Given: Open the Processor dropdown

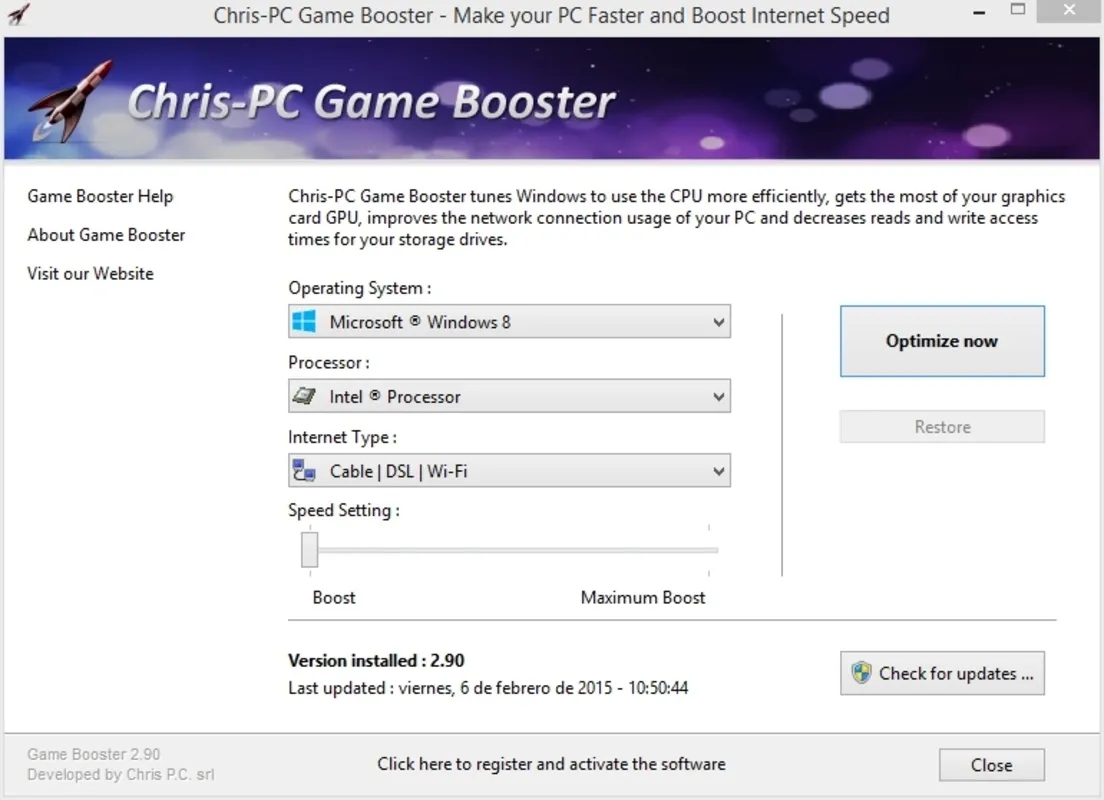Looking at the screenshot, I should (x=509, y=396).
